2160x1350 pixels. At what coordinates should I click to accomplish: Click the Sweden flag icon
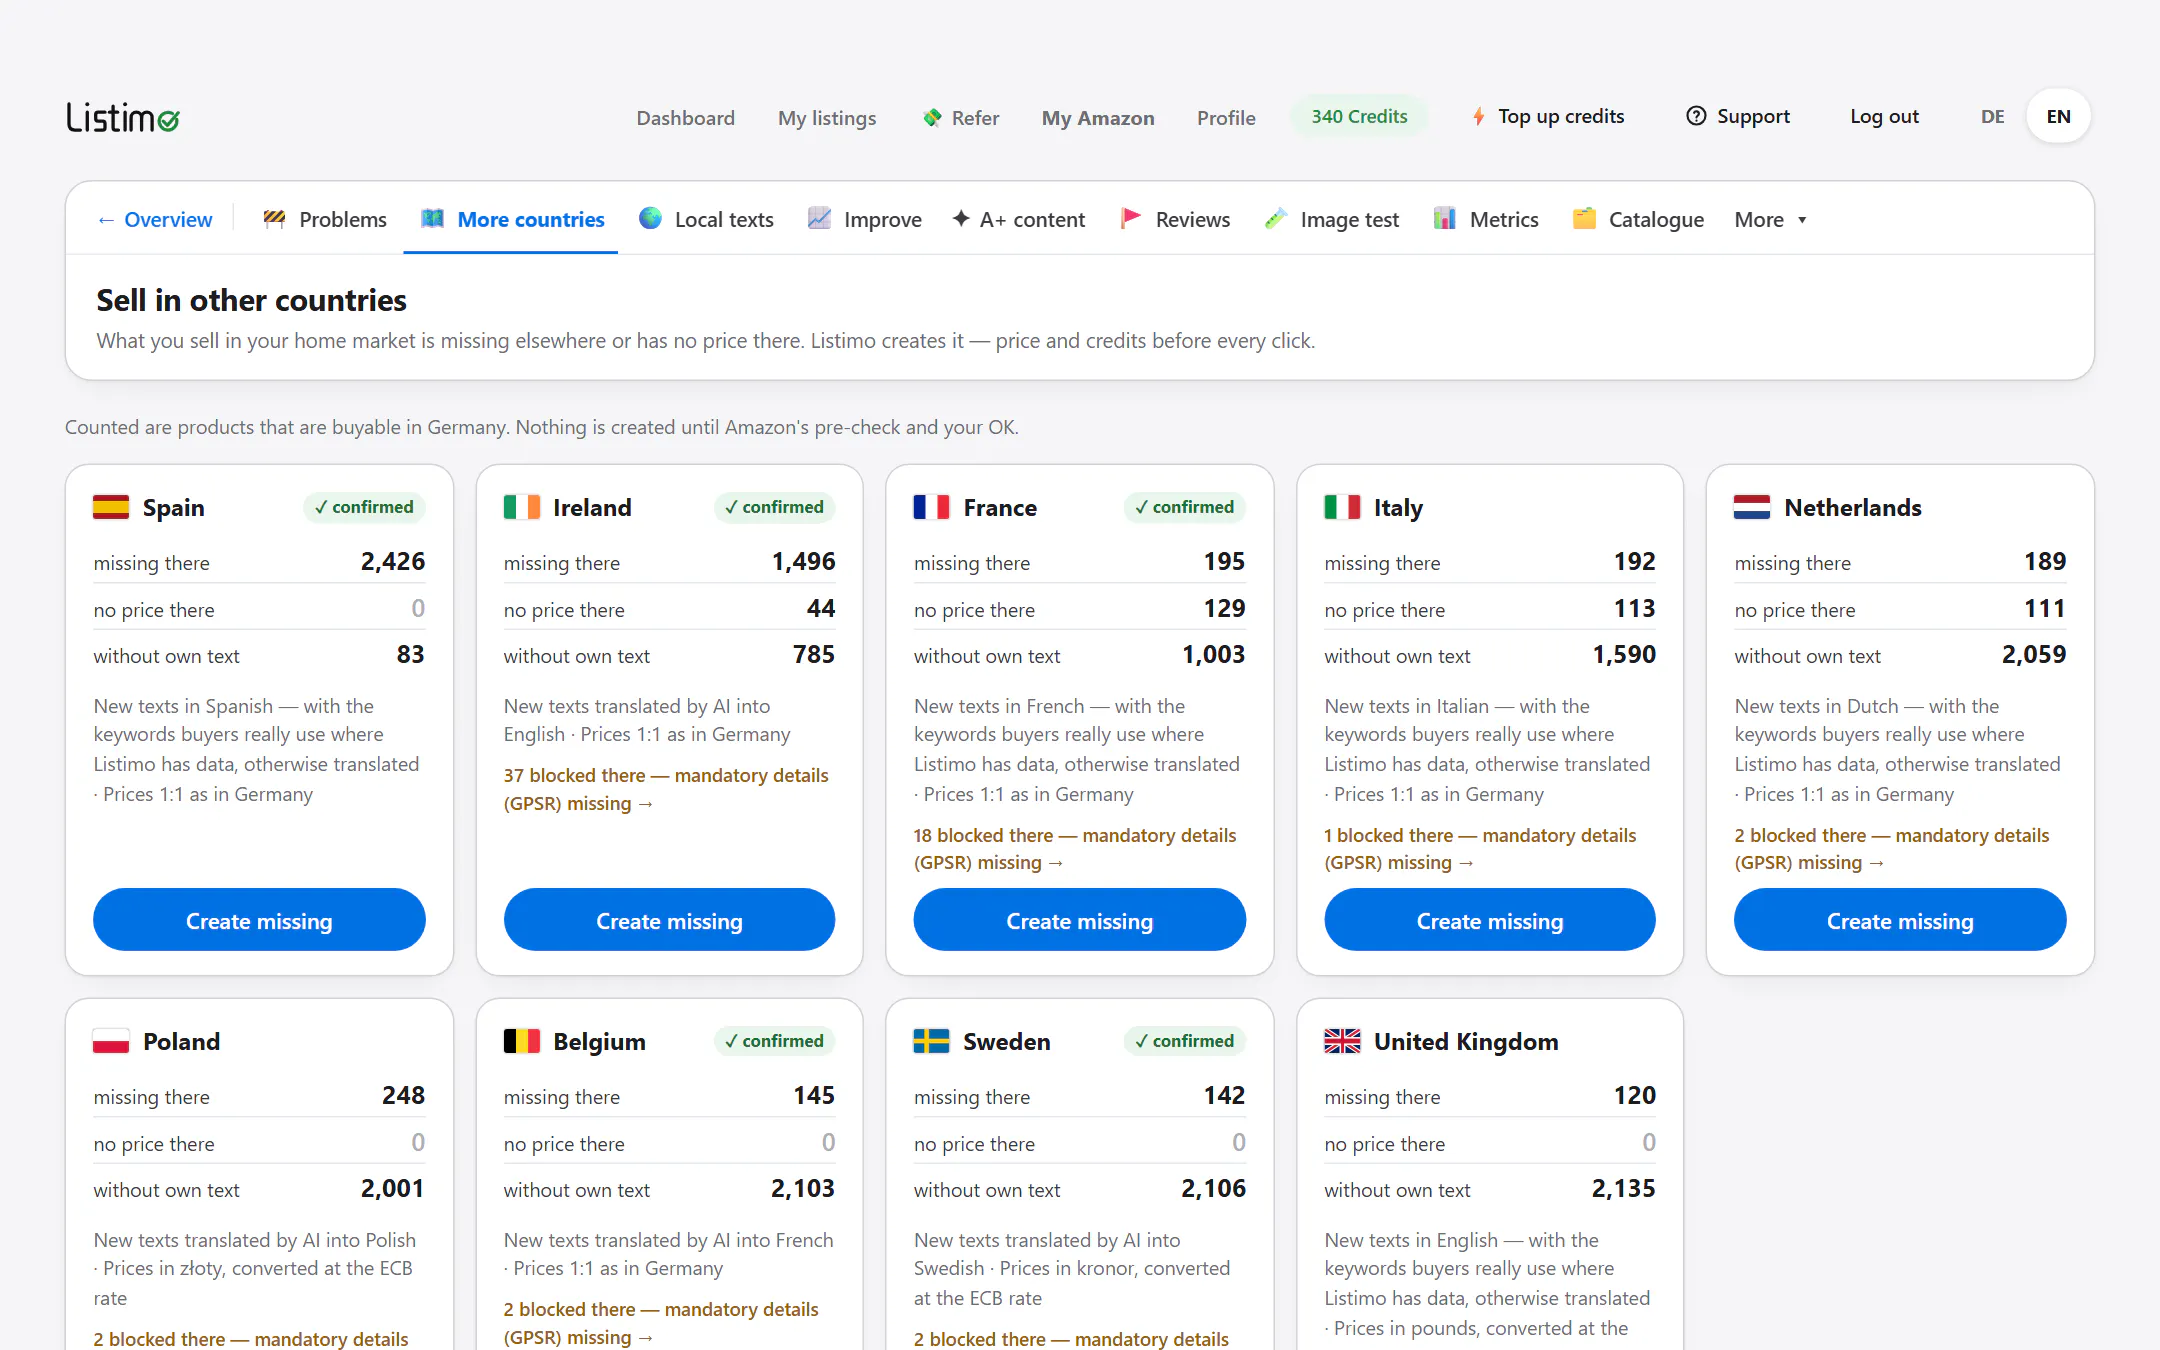point(932,1041)
